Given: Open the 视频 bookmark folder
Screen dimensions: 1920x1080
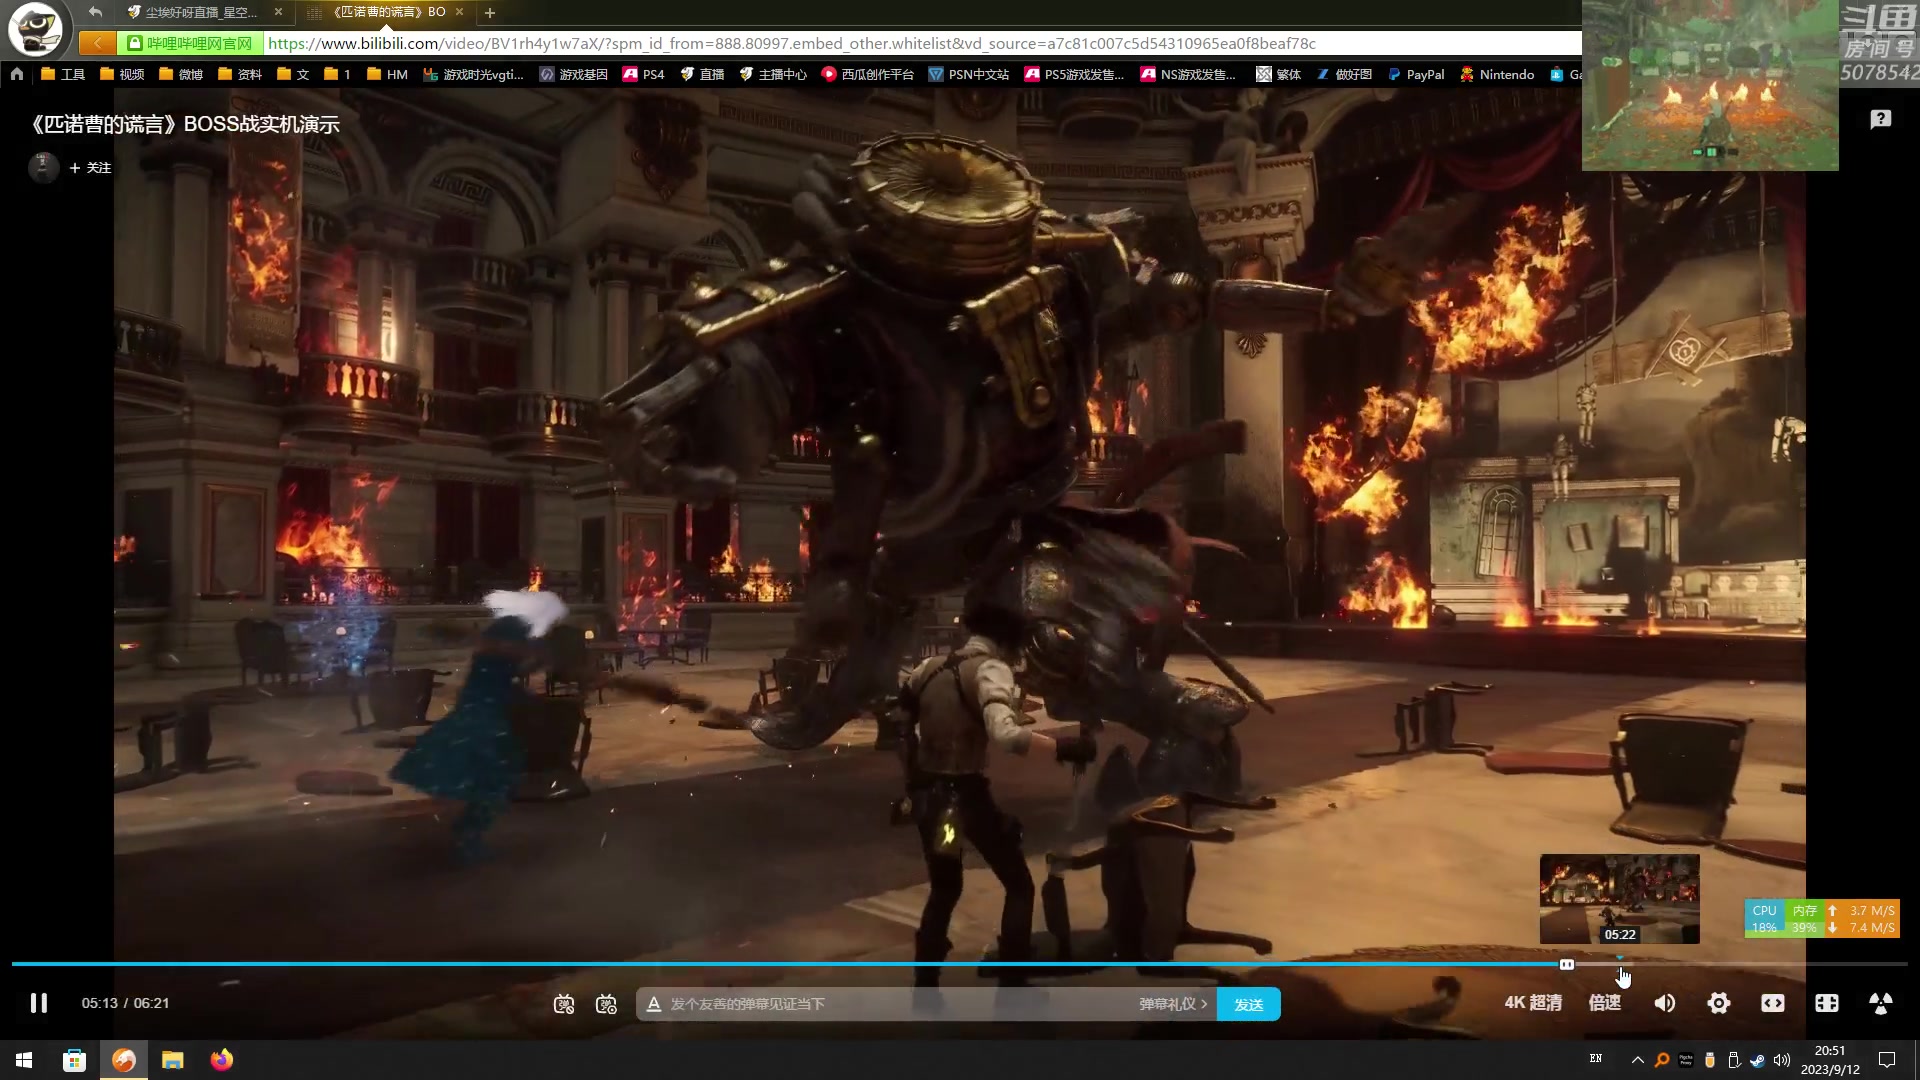Looking at the screenshot, I should click(122, 74).
